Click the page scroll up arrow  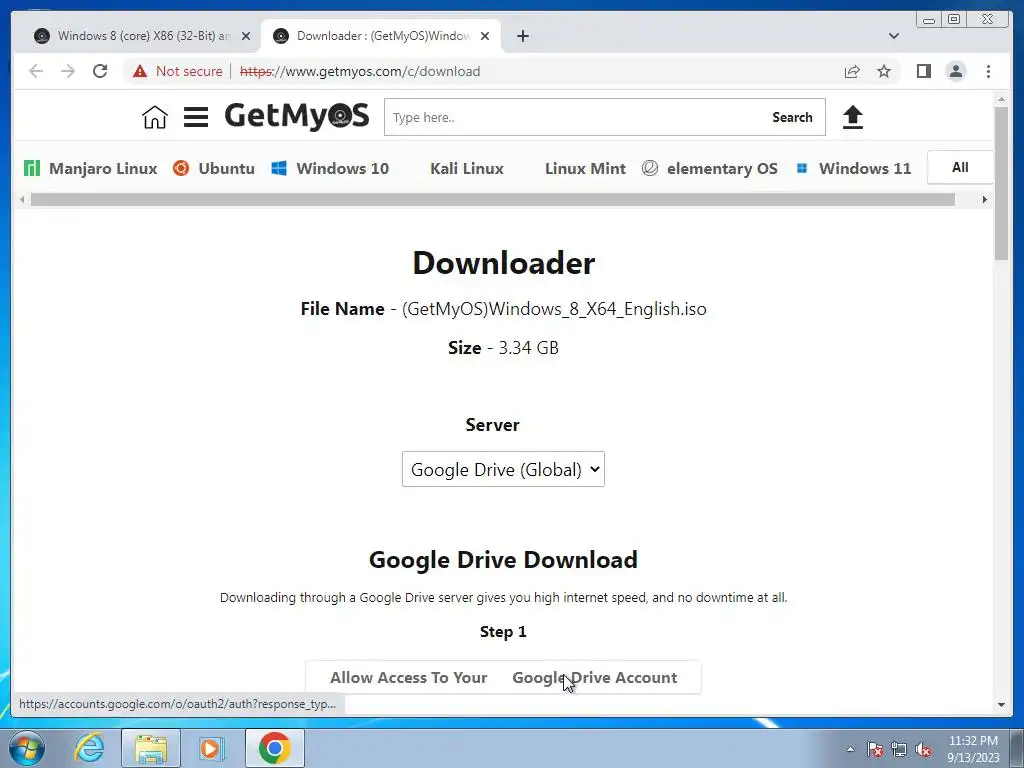tap(1001, 99)
